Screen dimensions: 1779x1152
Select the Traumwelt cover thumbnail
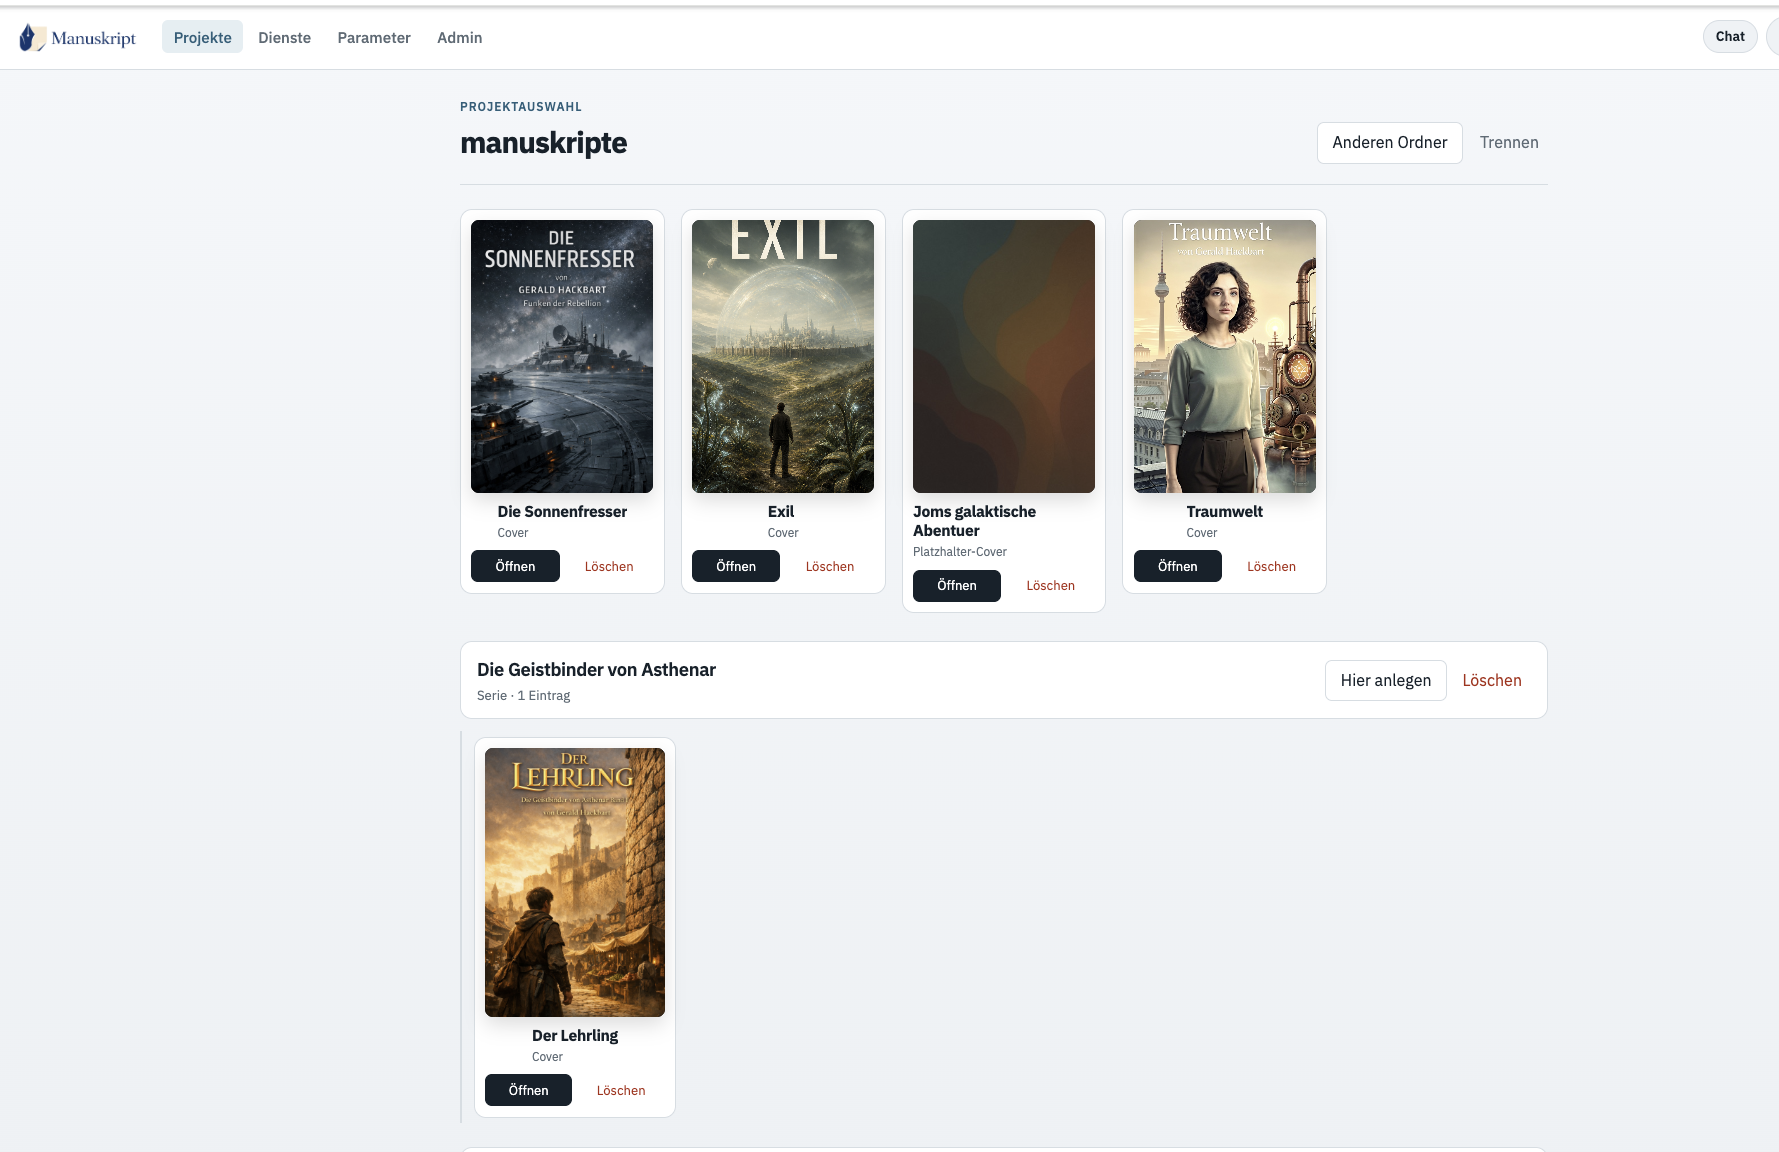[1225, 356]
